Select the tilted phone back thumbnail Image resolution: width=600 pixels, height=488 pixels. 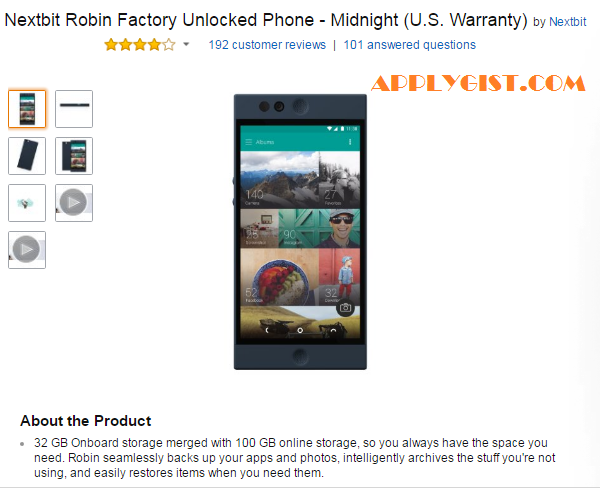click(27, 156)
